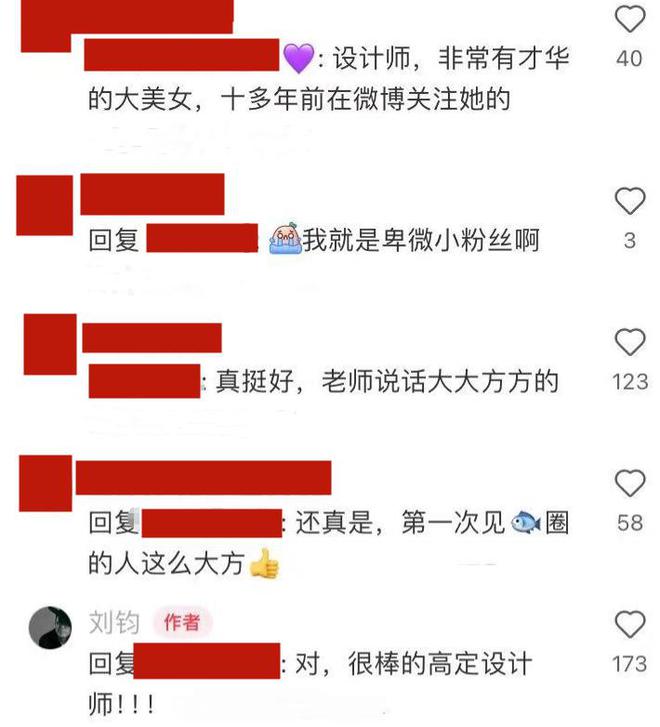Click the 173 like count
Viewport: 660px width, 727px height.
coord(629,664)
